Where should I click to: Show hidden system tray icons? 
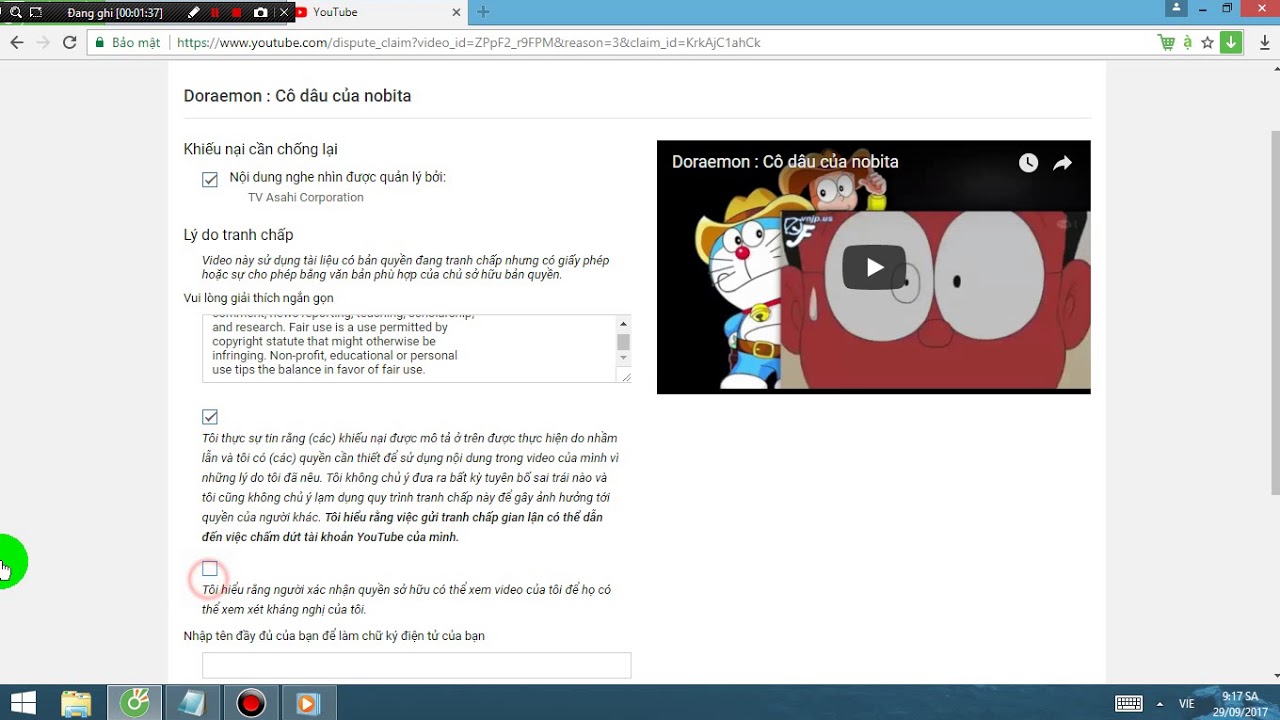point(1160,703)
